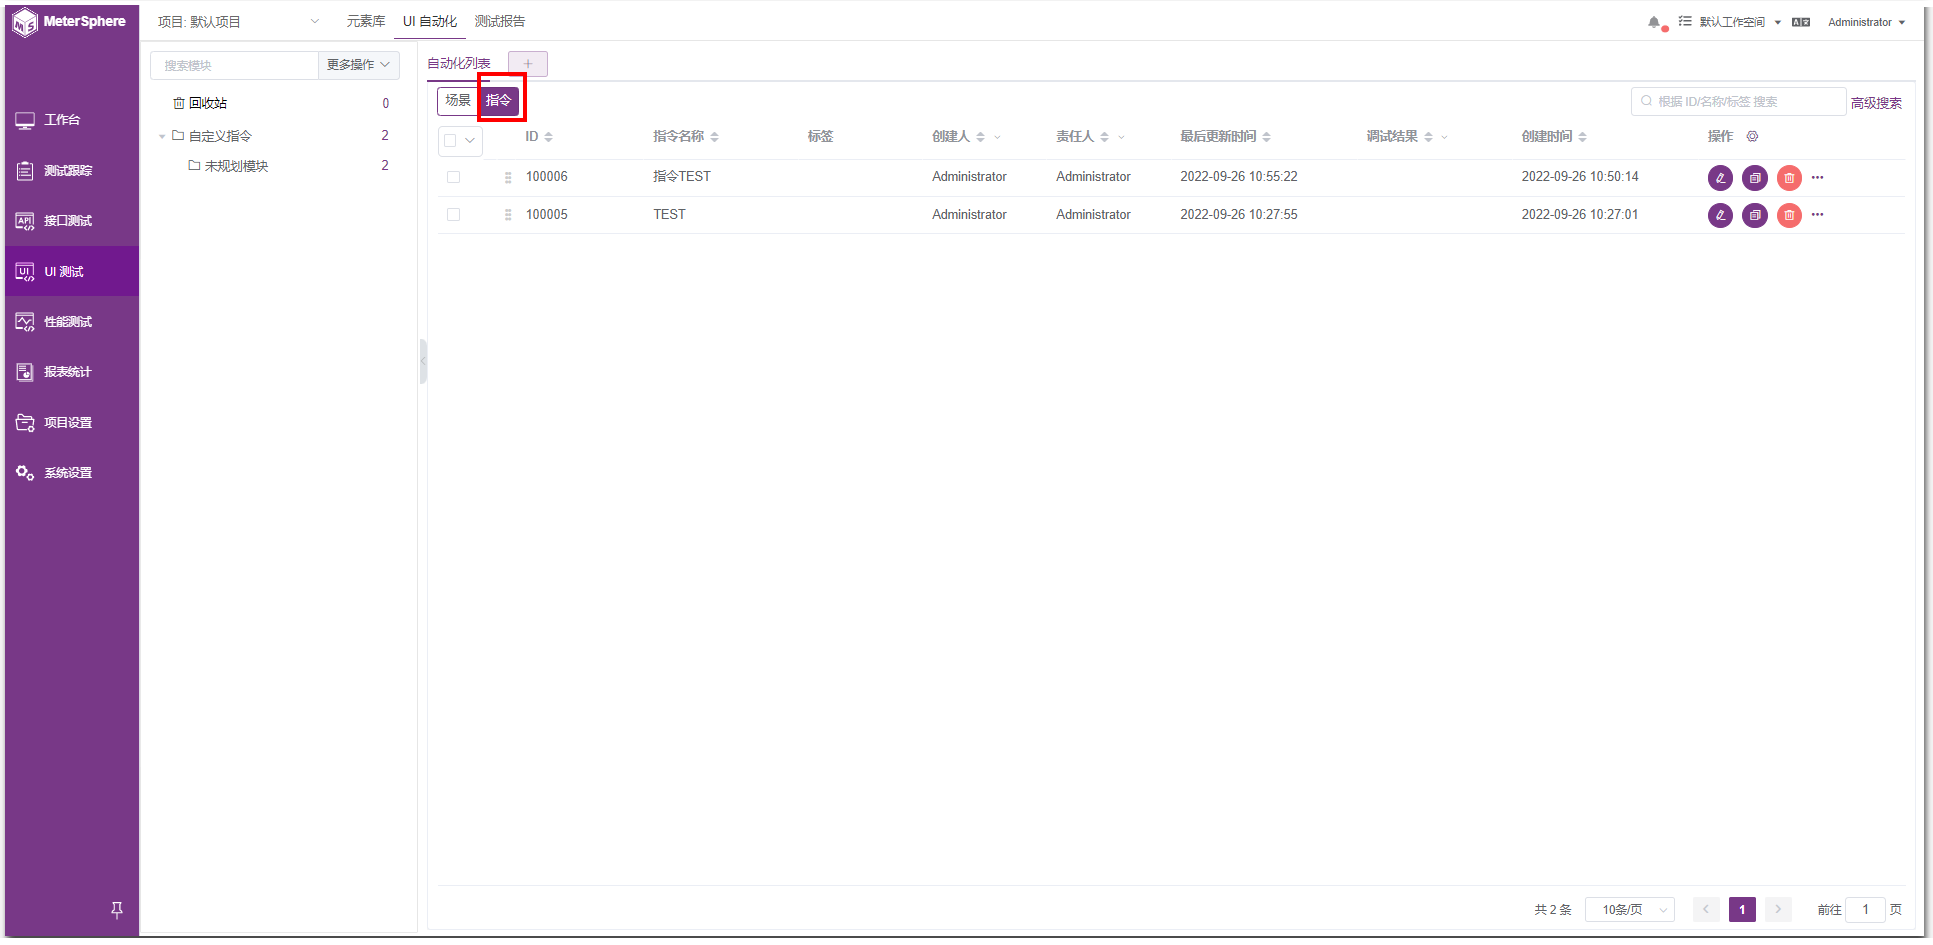The image size is (1933, 945).
Task: Open 高级搜索 advanced search
Action: click(1876, 103)
